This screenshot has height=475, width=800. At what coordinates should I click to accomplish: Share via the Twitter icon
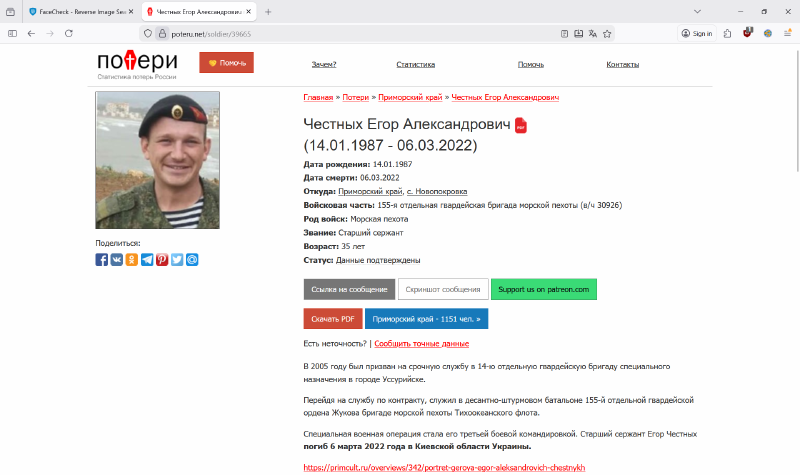[x=177, y=260]
